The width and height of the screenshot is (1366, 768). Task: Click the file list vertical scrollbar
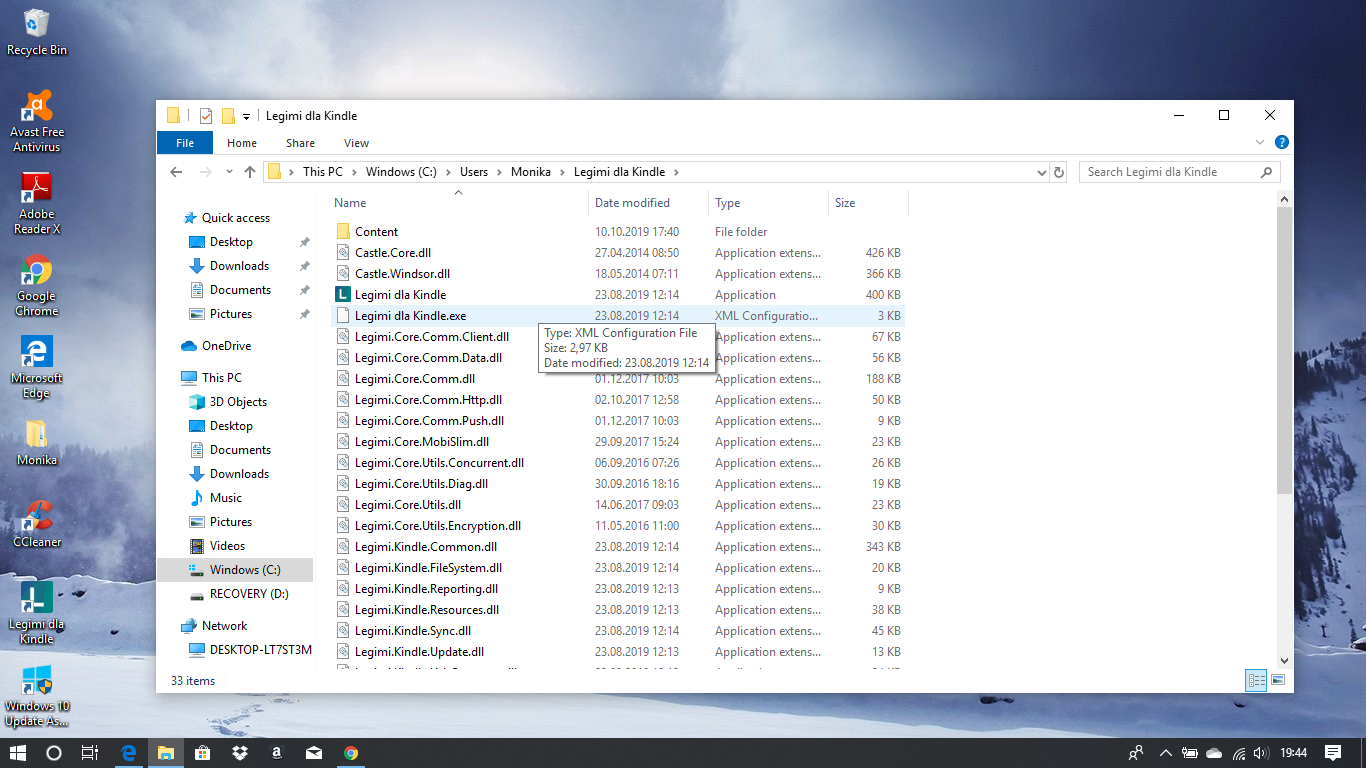point(1284,350)
